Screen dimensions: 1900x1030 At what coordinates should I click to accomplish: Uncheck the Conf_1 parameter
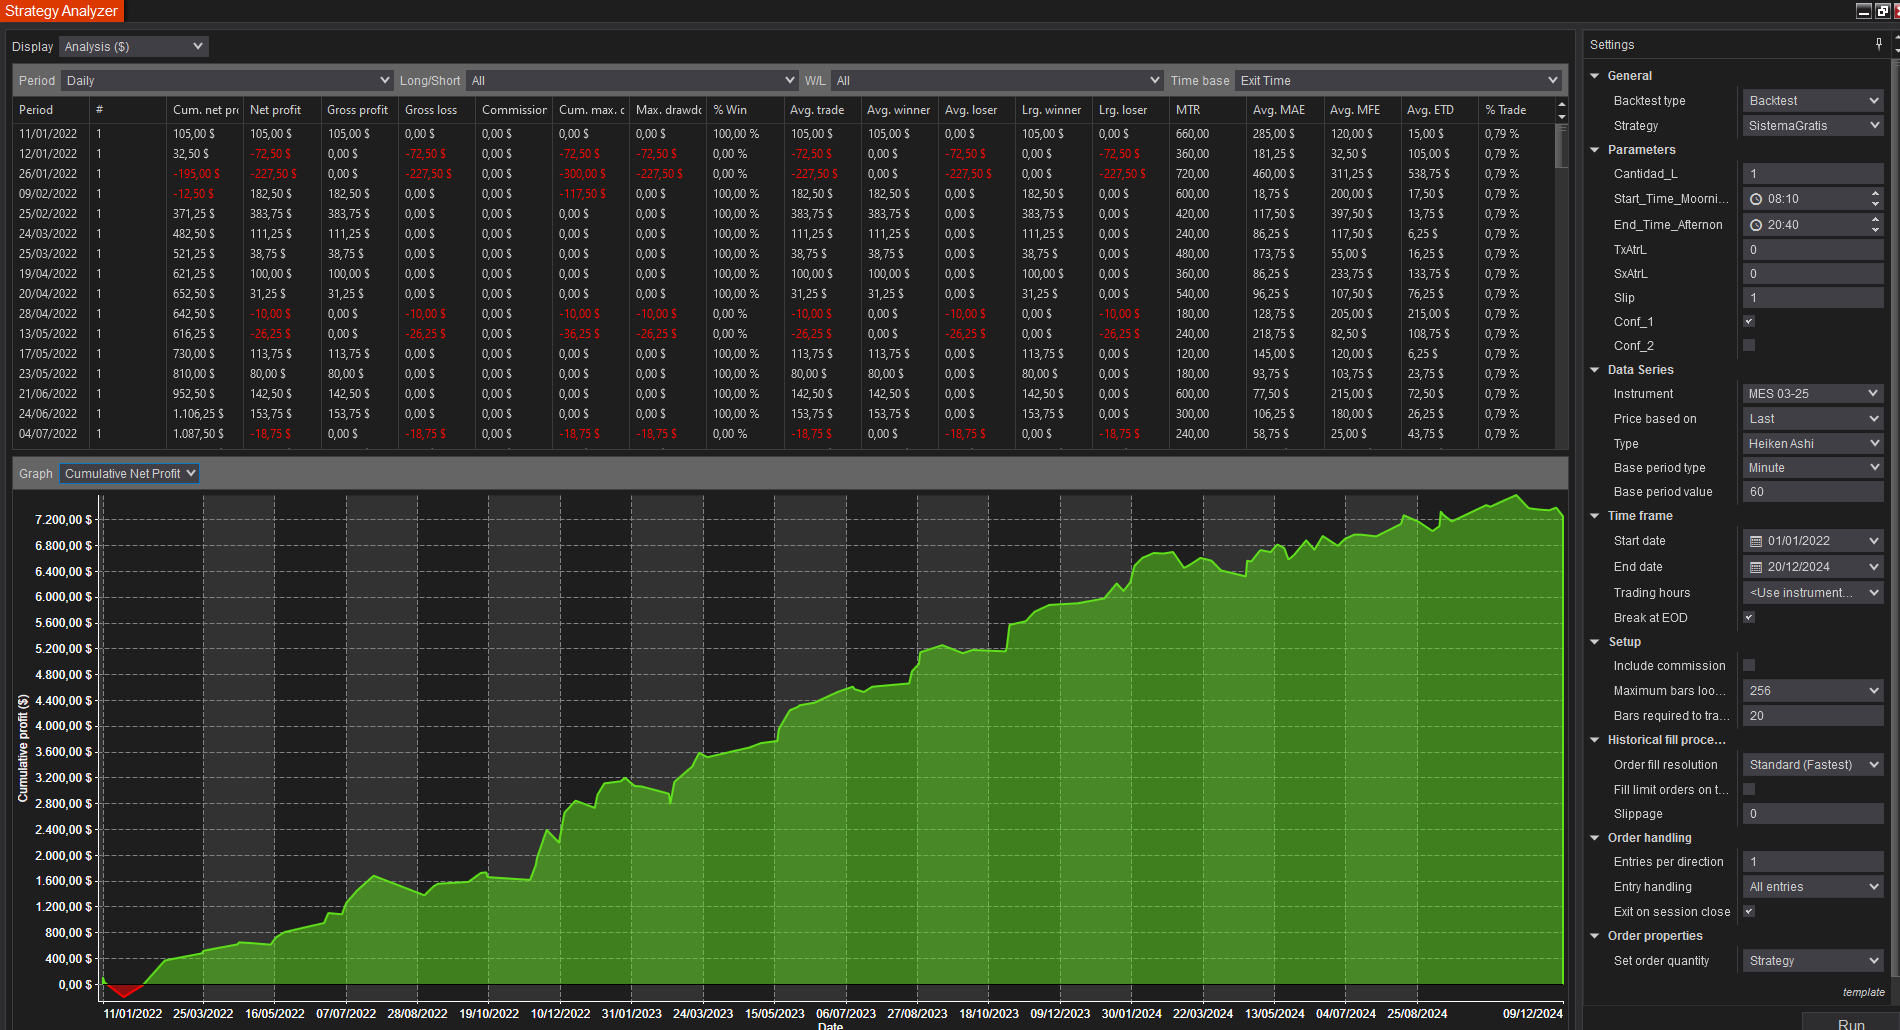[1749, 321]
